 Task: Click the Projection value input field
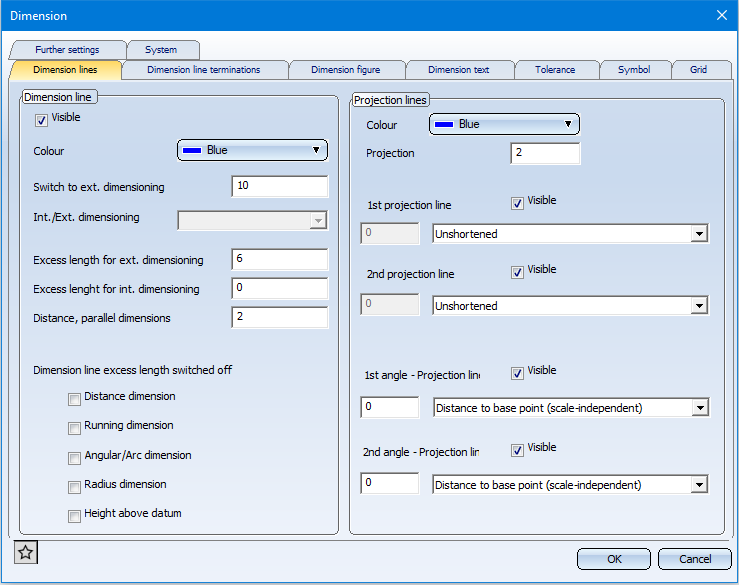[545, 154]
